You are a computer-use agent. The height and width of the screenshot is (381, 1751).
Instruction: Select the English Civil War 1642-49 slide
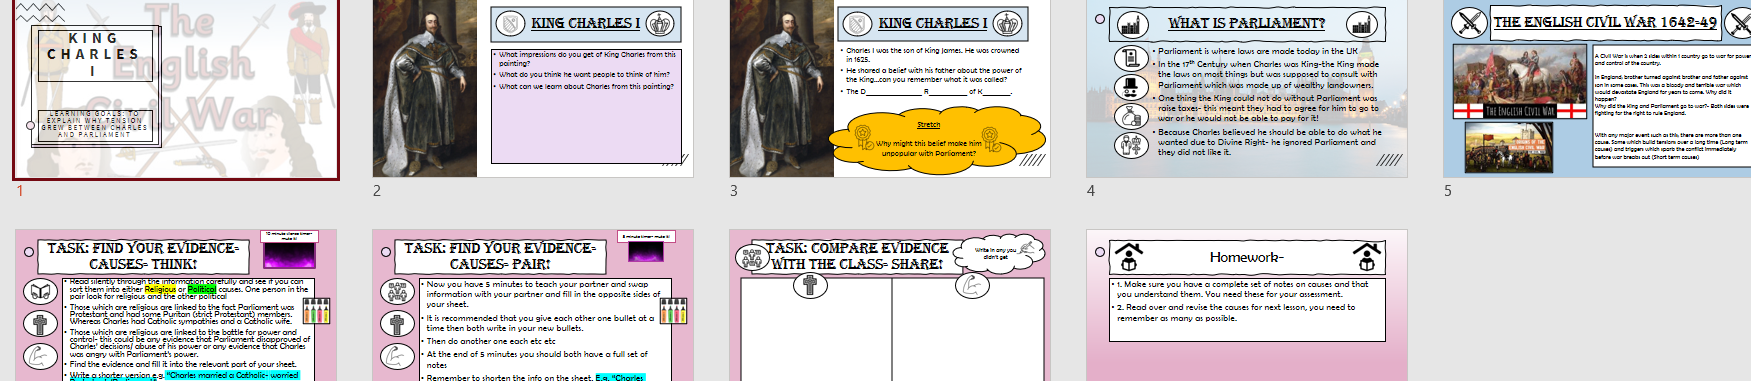pyautogui.click(x=1597, y=89)
